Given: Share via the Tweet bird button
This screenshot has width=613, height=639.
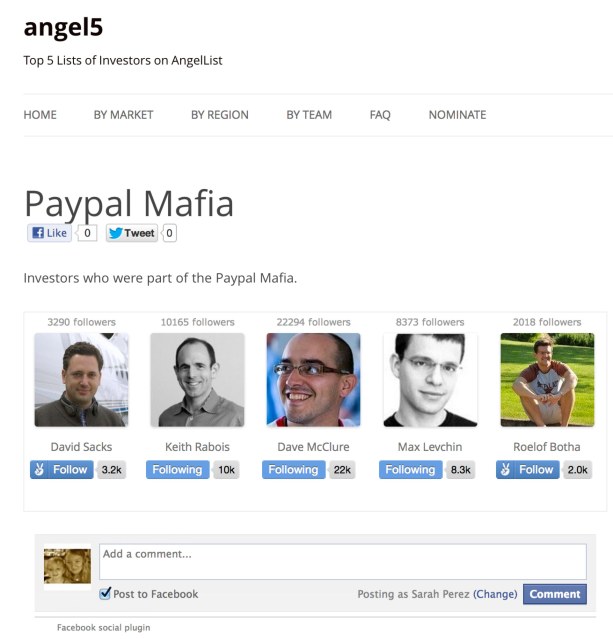Looking at the screenshot, I should [x=132, y=233].
